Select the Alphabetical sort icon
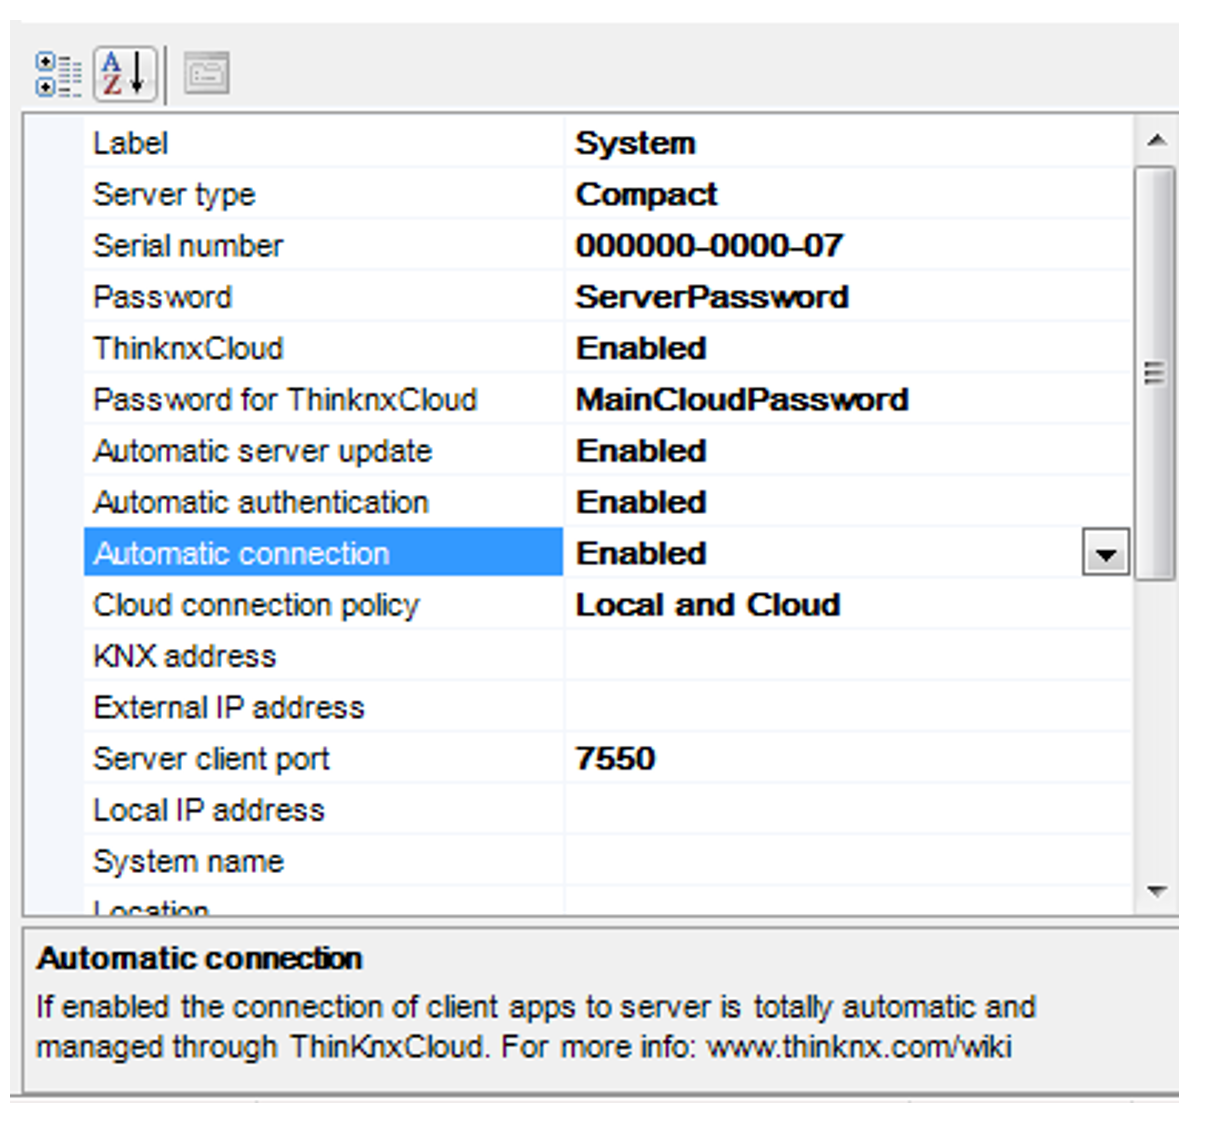Image resolution: width=1210 pixels, height=1125 pixels. 125,74
